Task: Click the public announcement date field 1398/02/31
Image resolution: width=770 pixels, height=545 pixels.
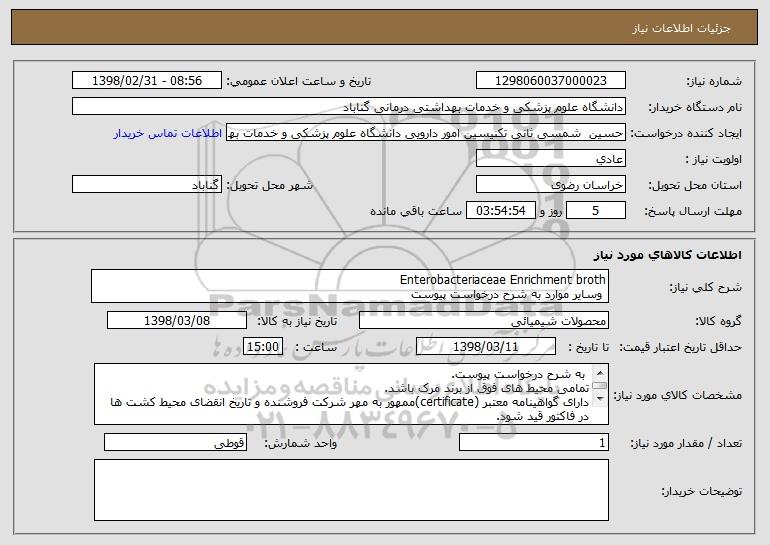Action: [x=147, y=81]
